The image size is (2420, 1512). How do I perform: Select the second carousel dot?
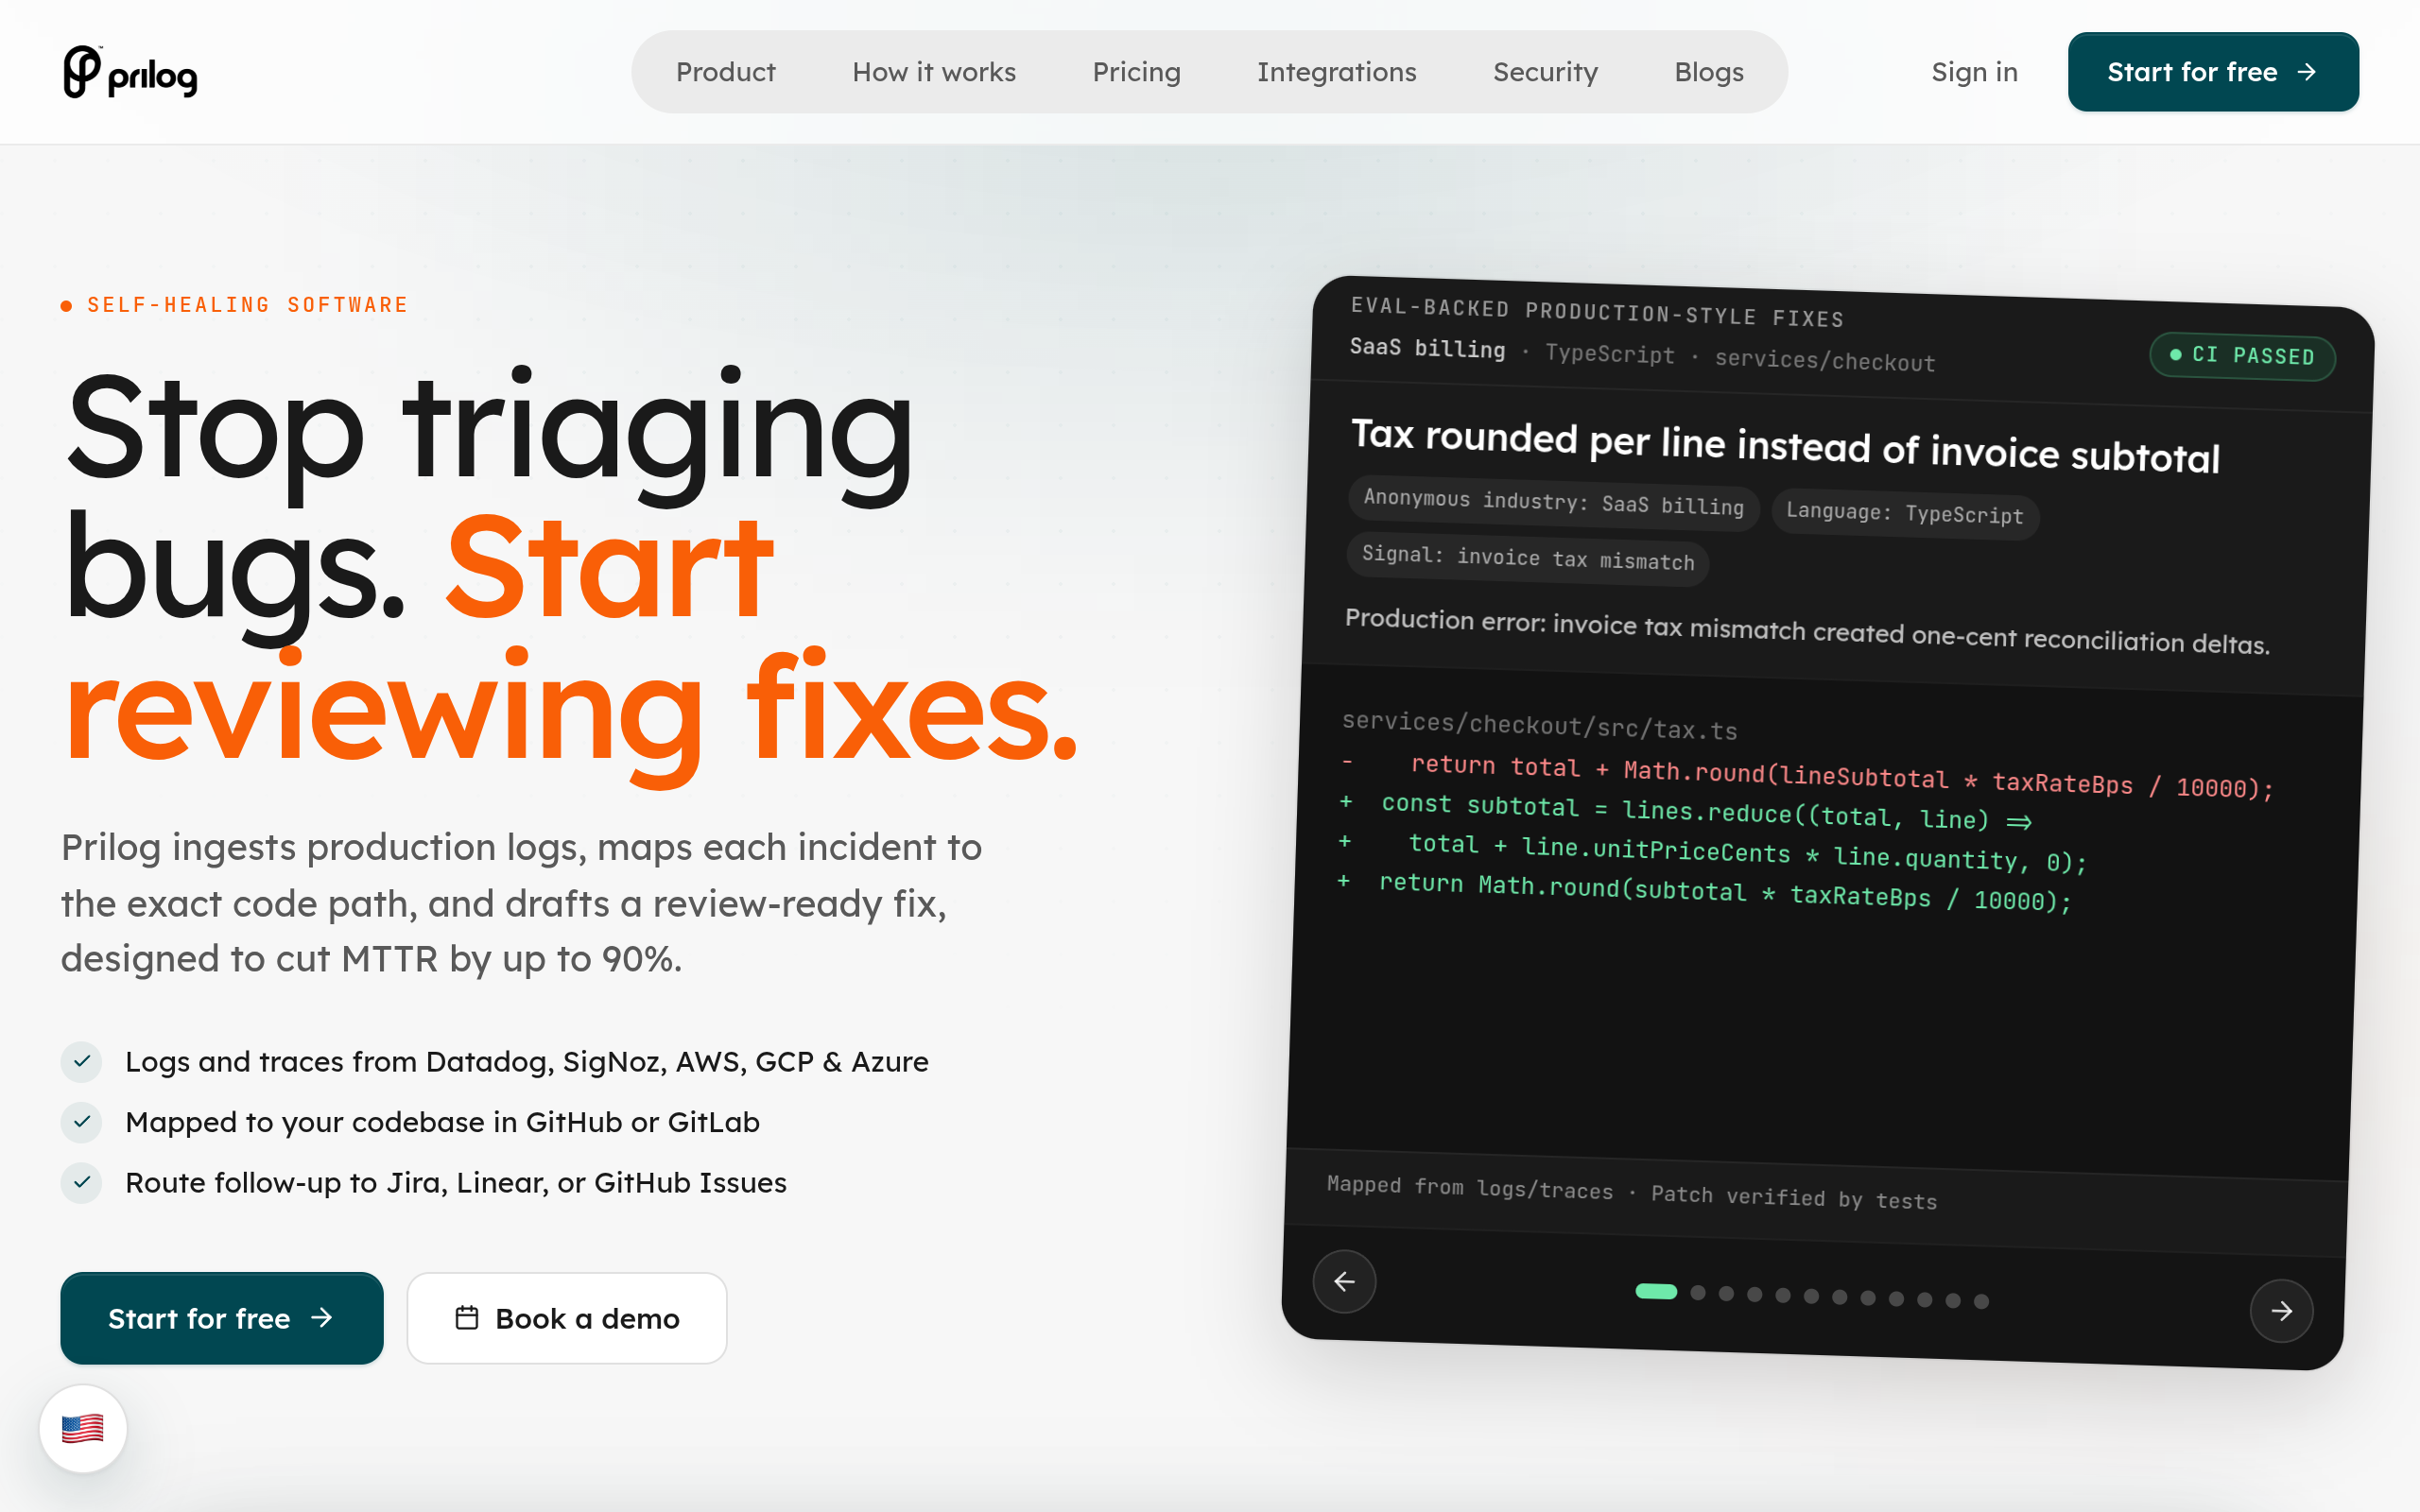[x=1698, y=1293]
